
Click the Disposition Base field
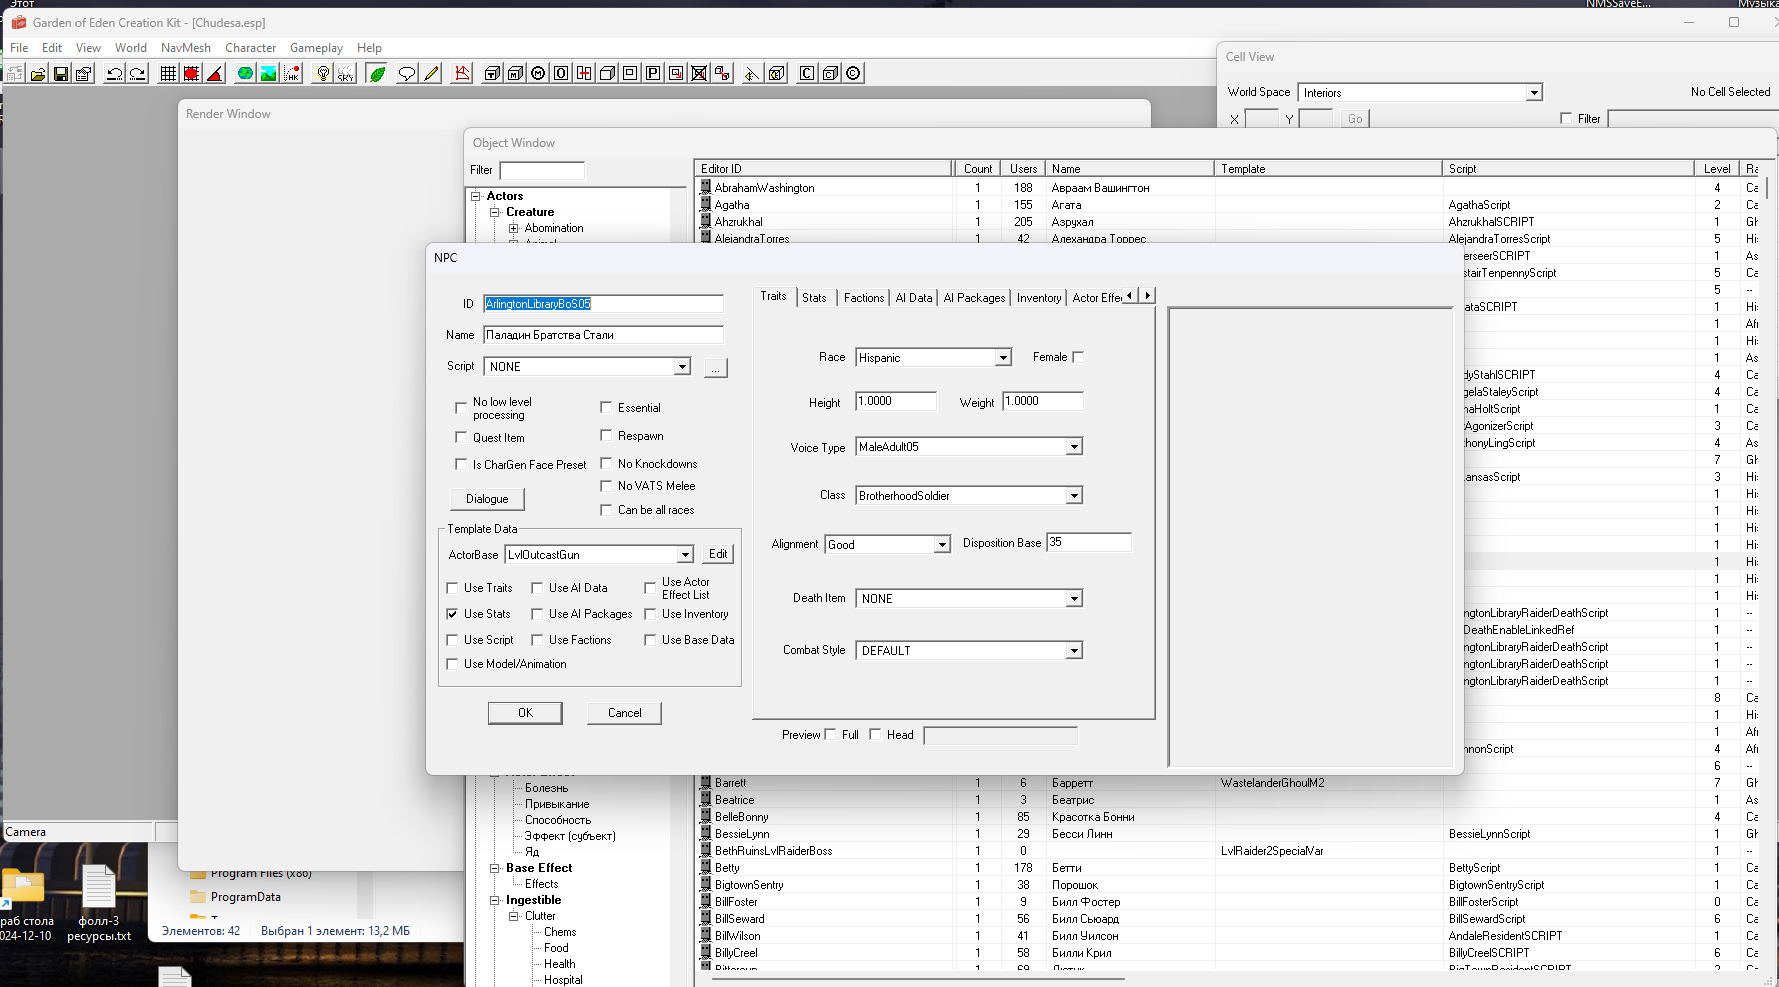(x=1089, y=542)
